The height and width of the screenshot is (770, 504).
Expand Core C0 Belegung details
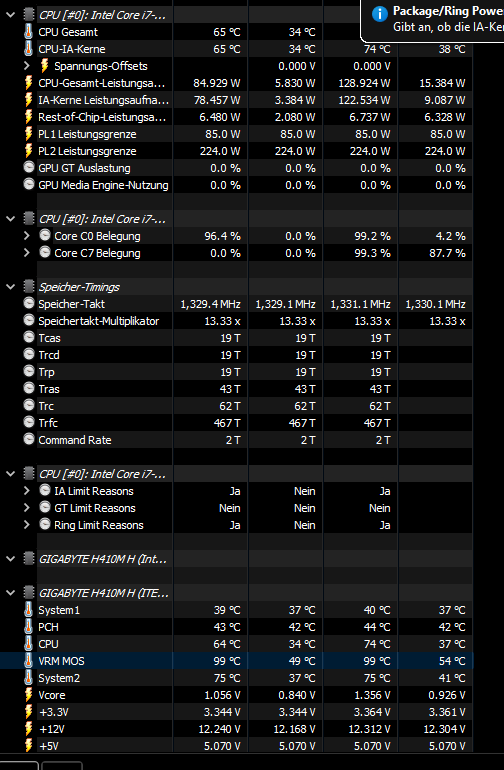point(27,236)
